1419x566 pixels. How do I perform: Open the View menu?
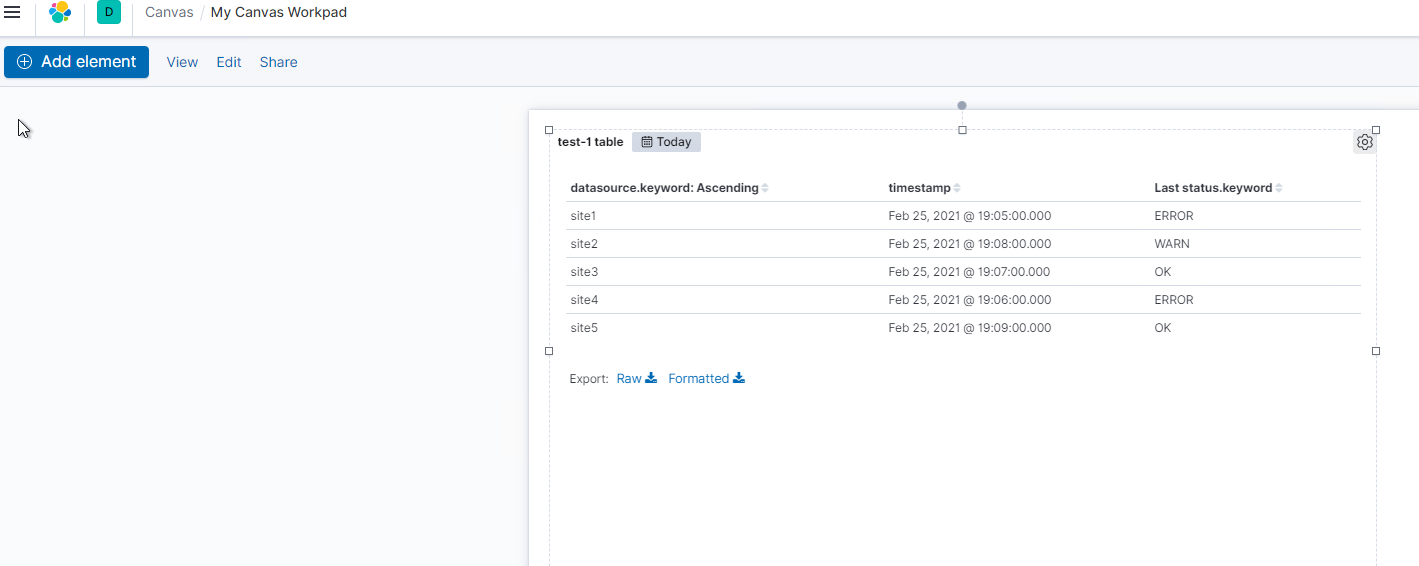pyautogui.click(x=182, y=62)
